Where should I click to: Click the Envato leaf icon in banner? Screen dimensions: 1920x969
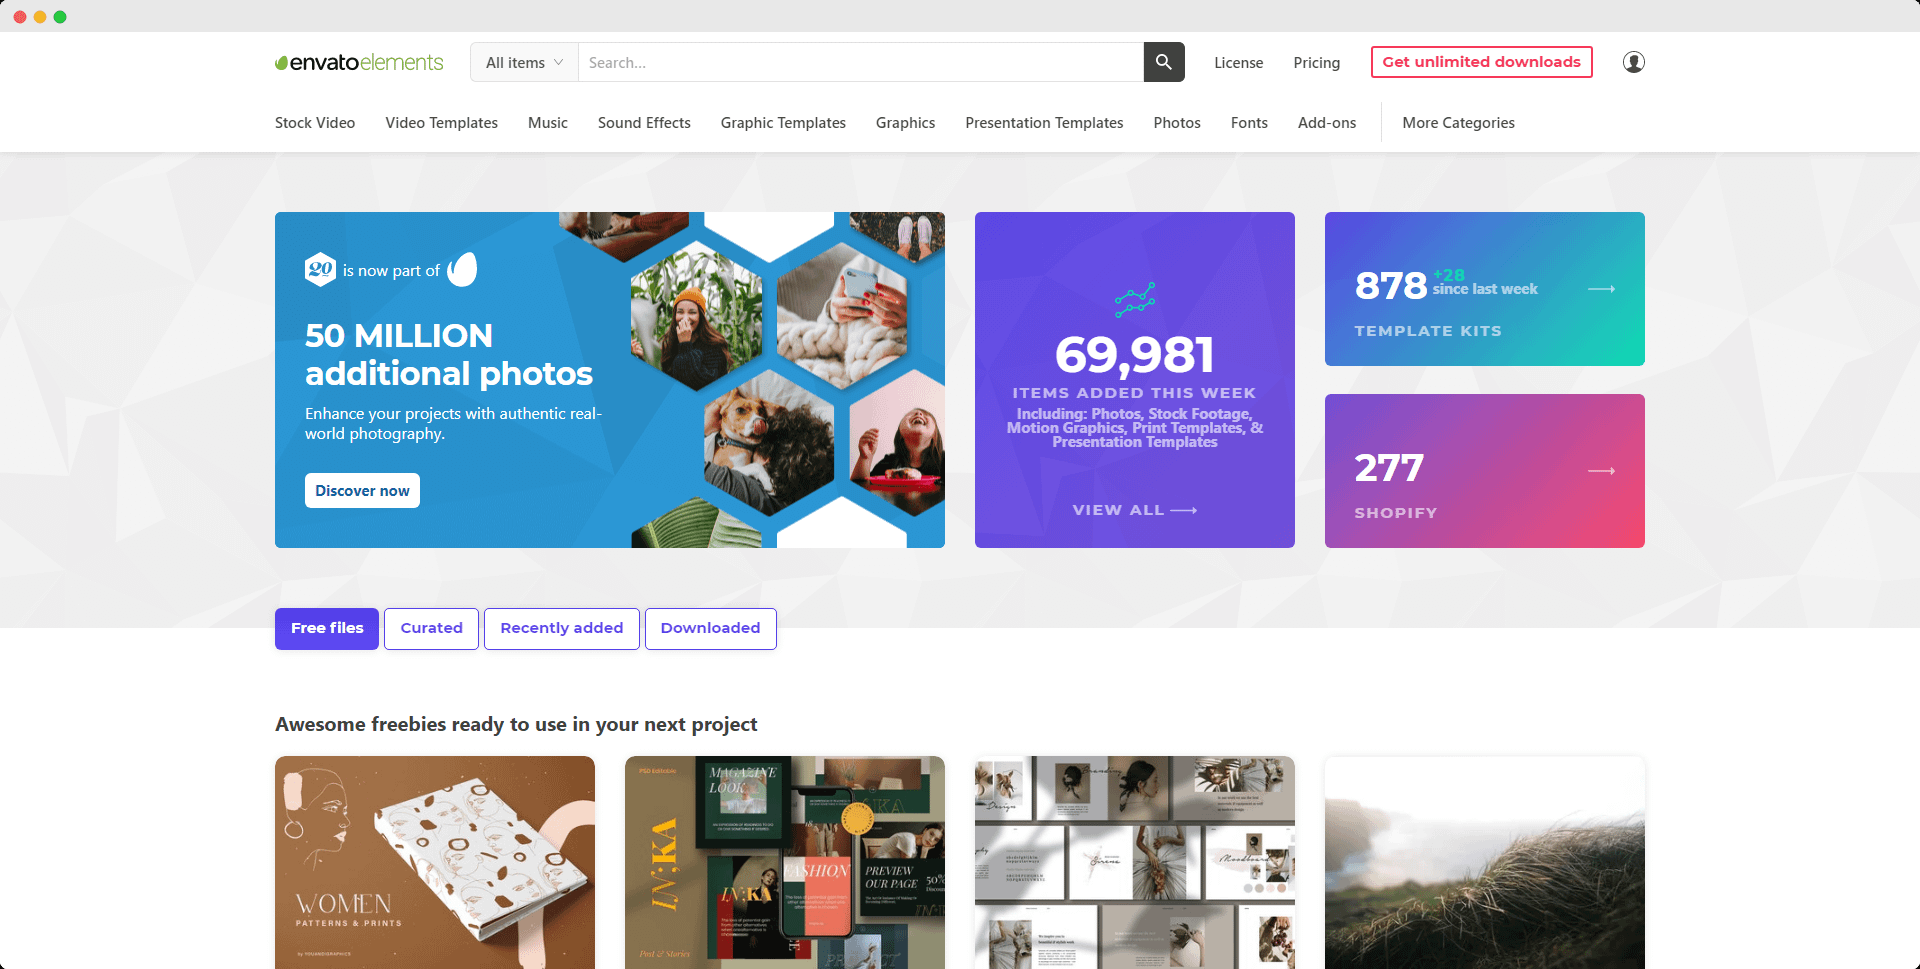pos(462,269)
